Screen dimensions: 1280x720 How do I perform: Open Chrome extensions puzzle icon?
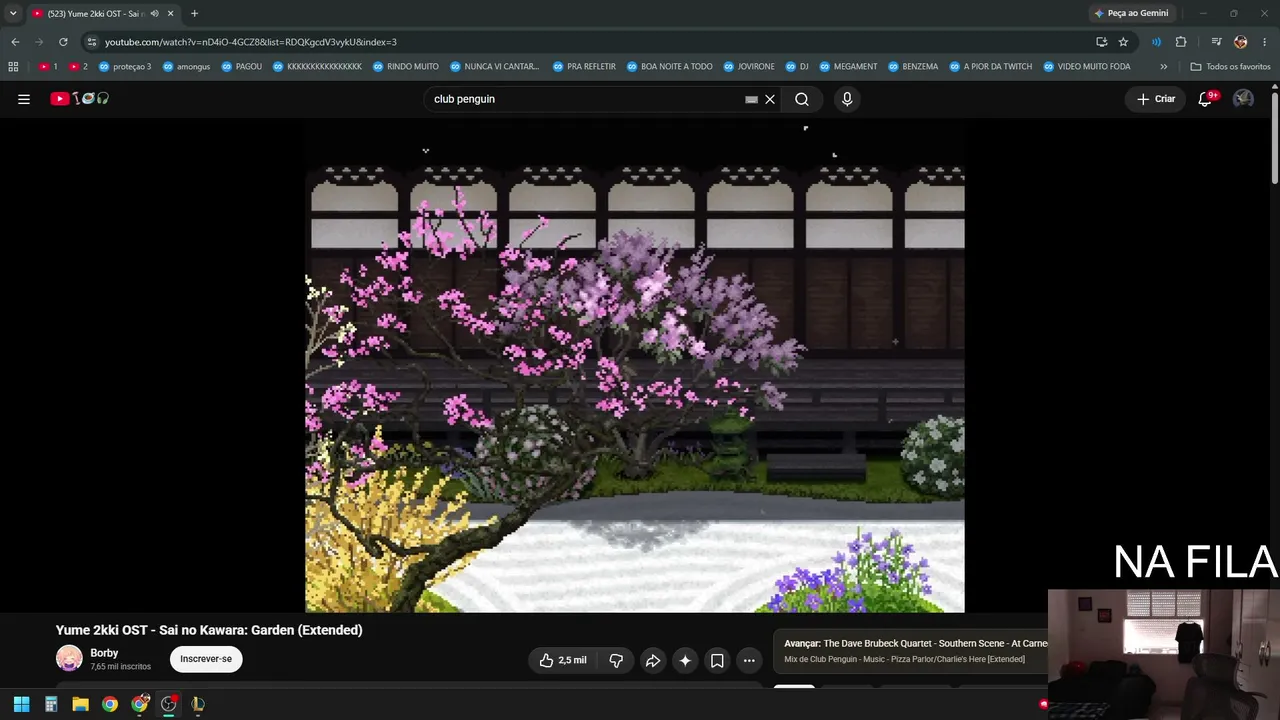[x=1181, y=42]
